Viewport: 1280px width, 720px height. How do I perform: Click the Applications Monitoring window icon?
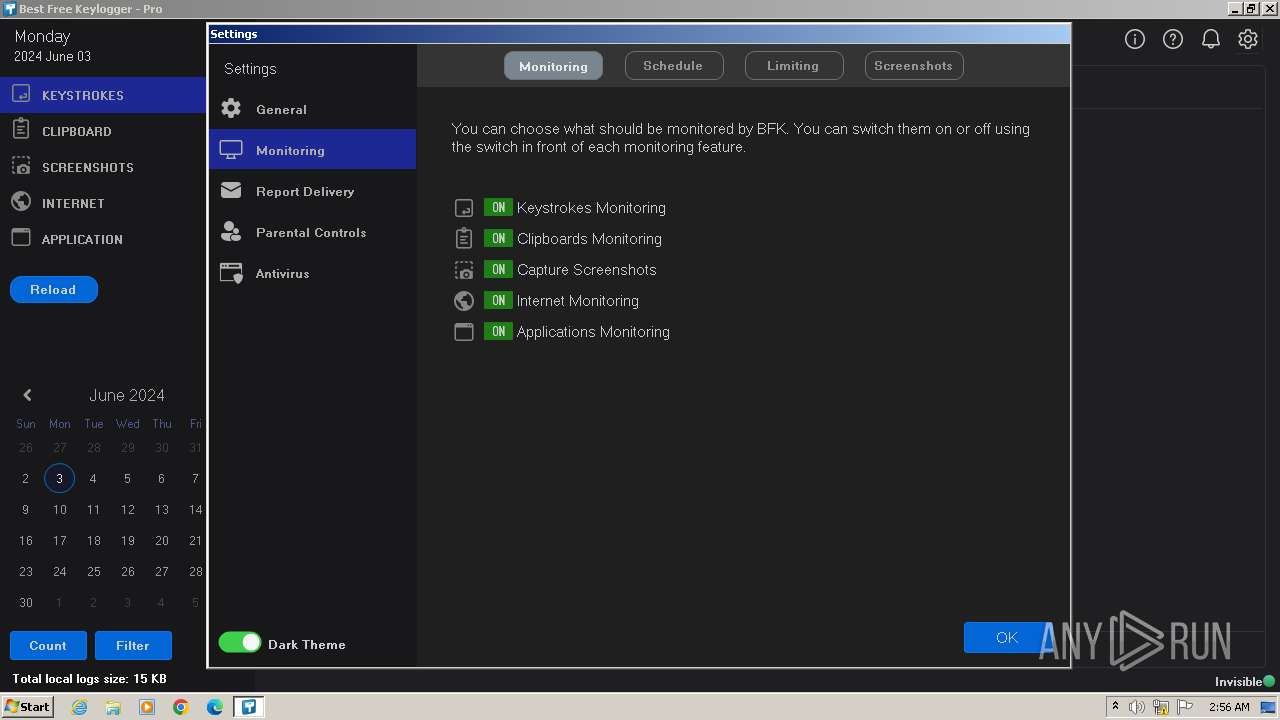[x=464, y=332]
